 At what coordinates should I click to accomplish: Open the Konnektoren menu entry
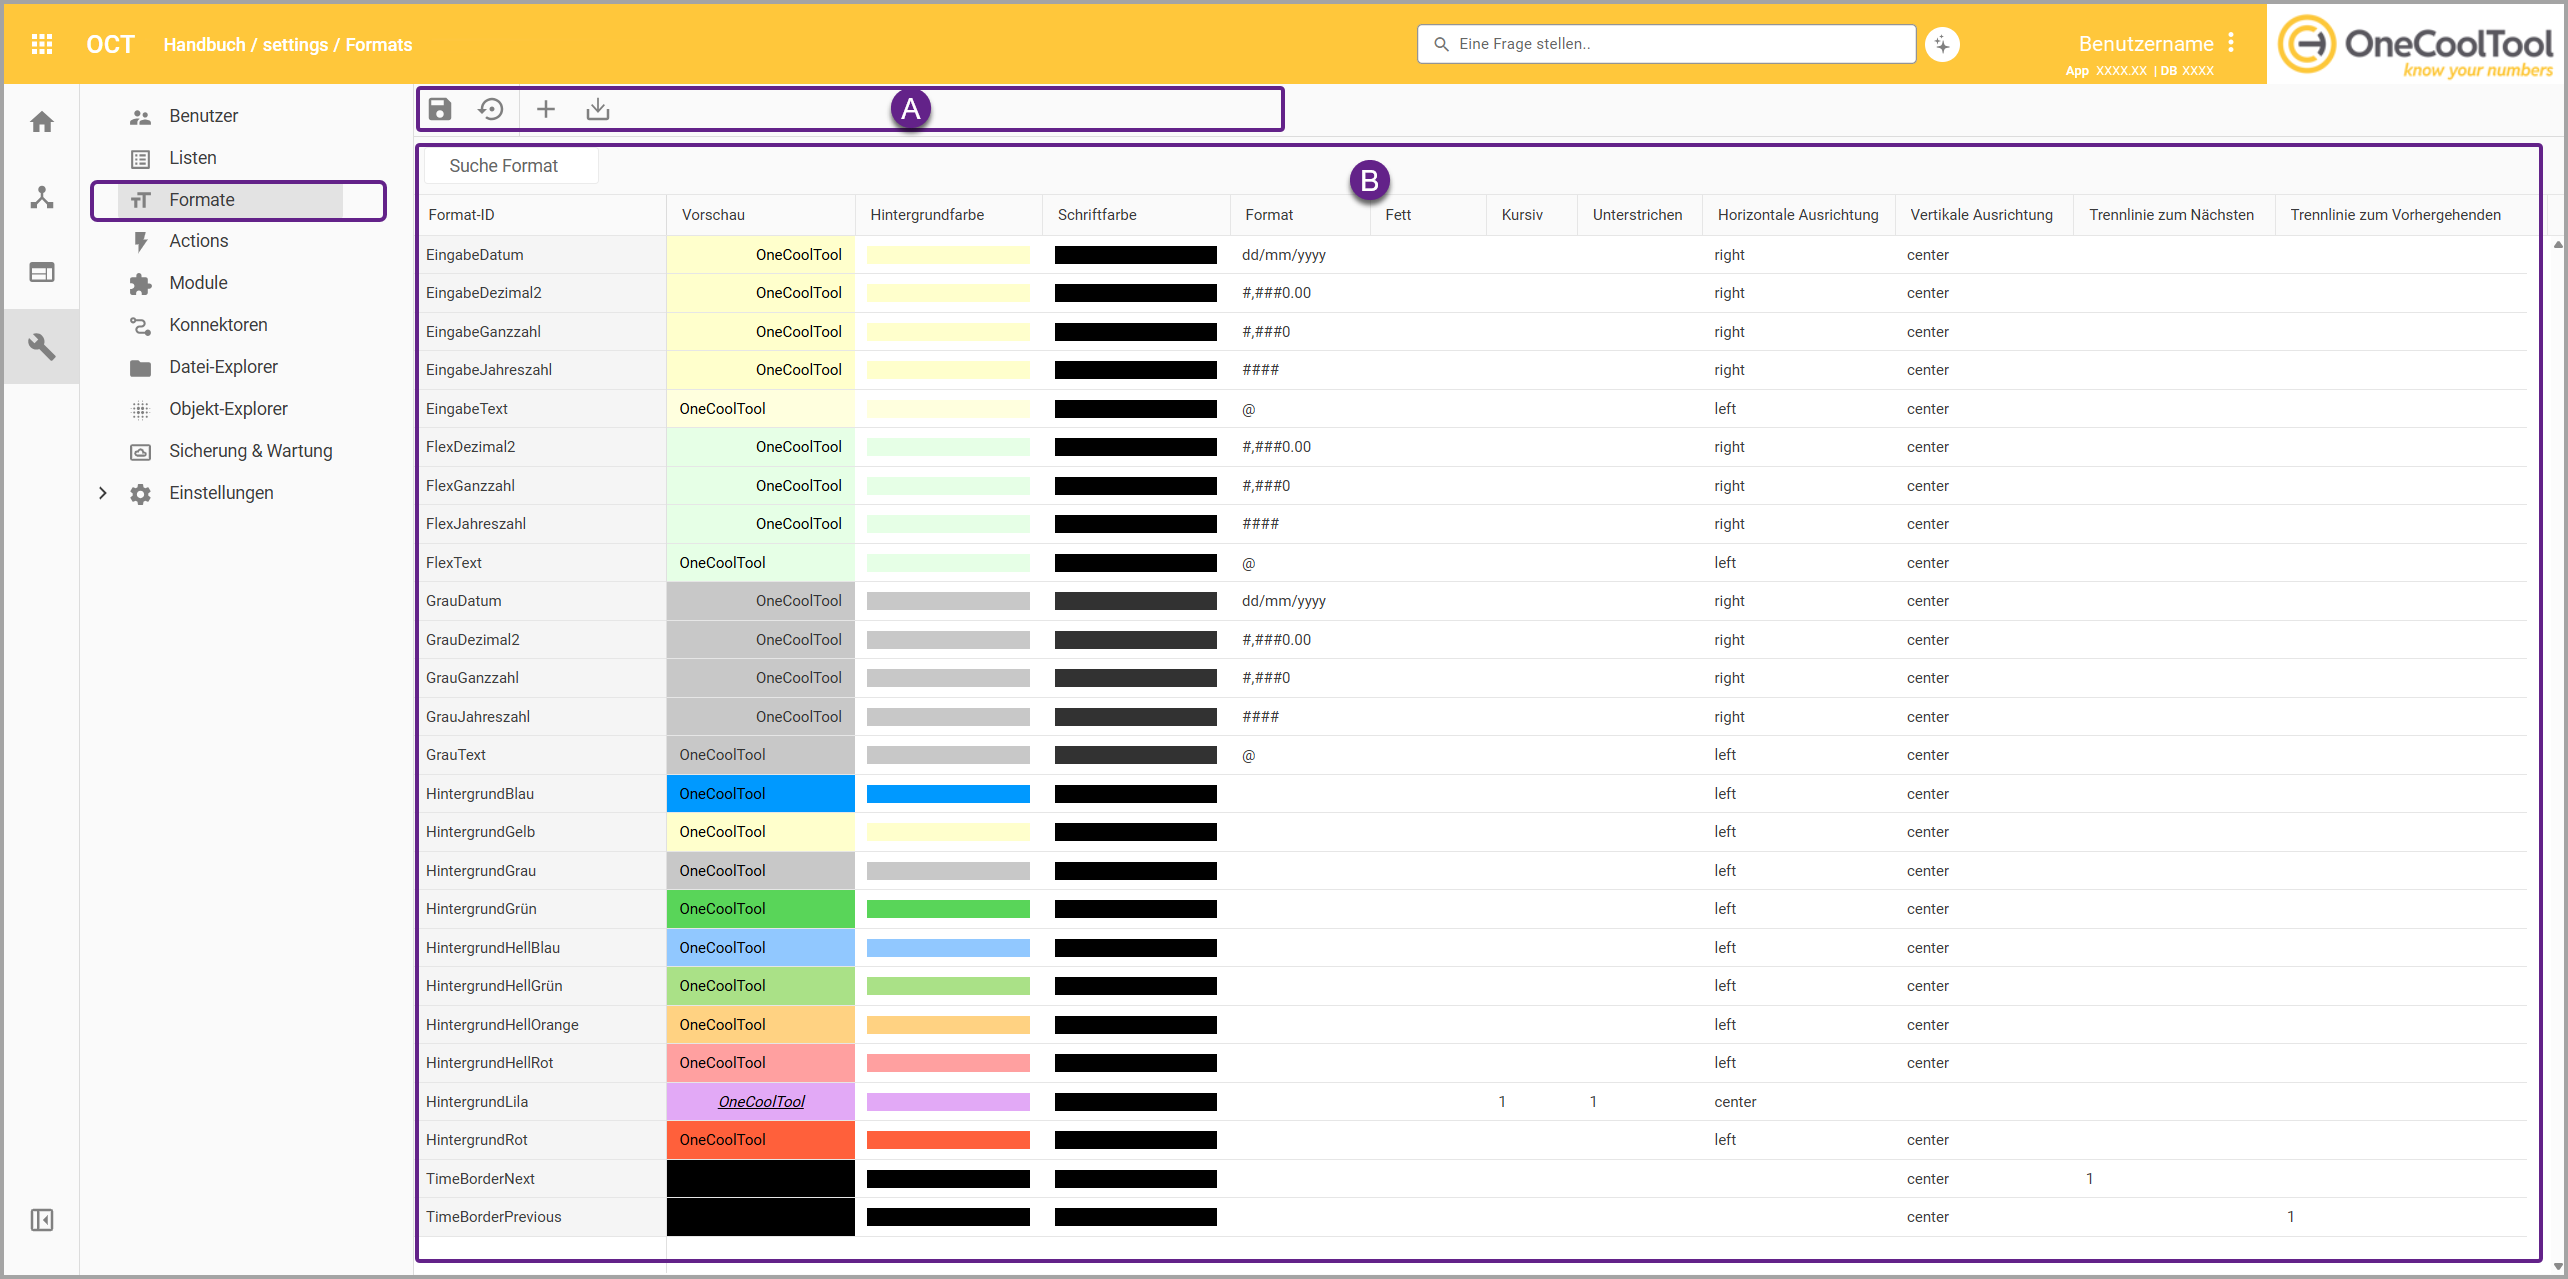219,325
